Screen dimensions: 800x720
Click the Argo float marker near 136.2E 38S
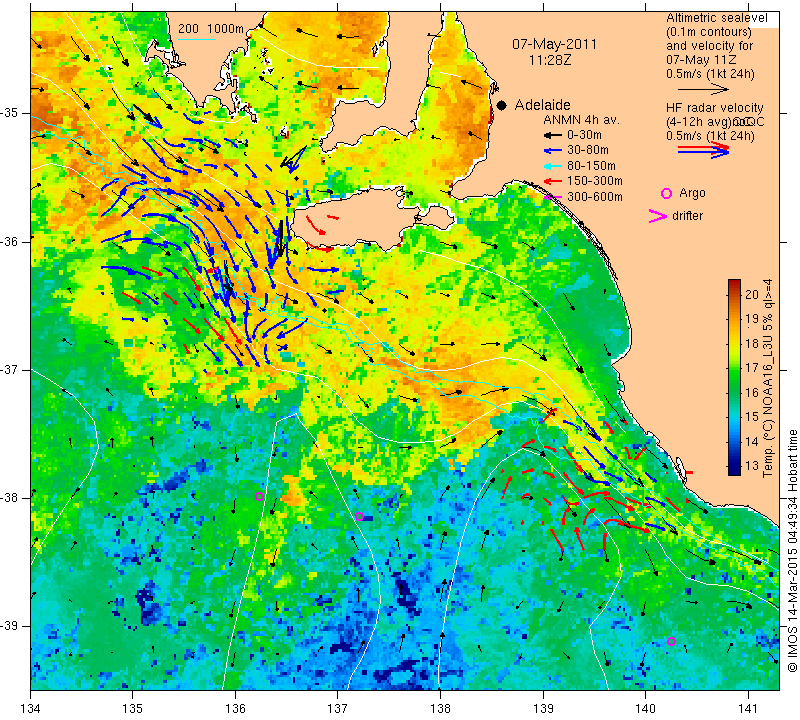pos(259,496)
